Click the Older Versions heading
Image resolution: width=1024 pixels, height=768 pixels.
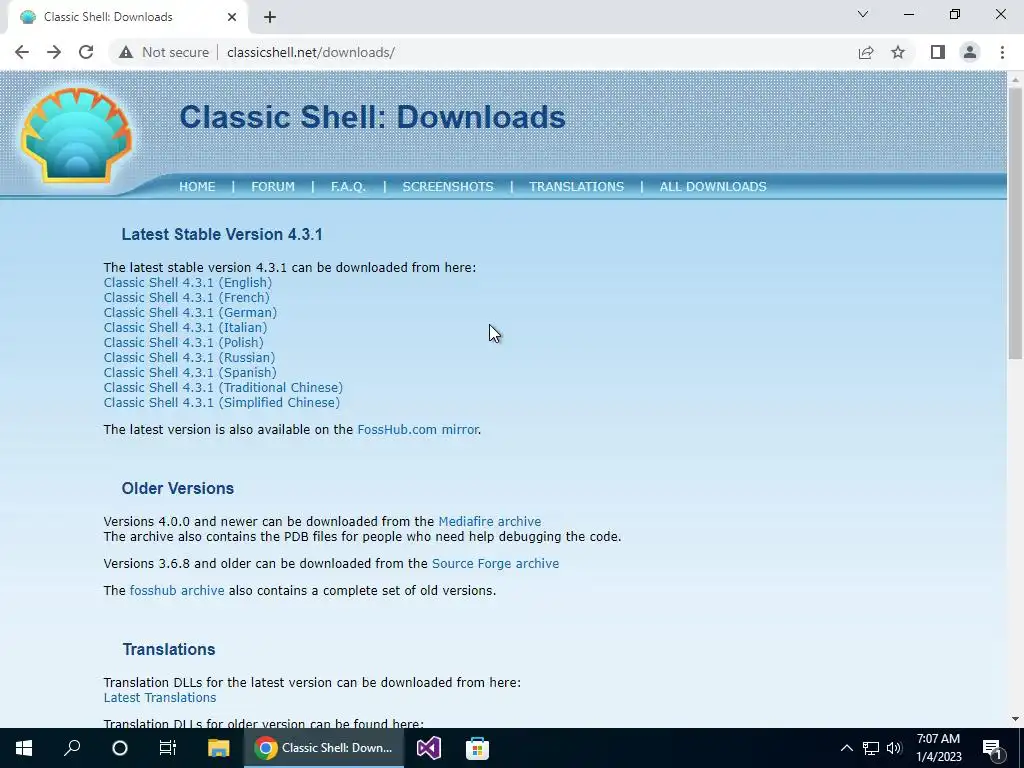[x=178, y=488]
